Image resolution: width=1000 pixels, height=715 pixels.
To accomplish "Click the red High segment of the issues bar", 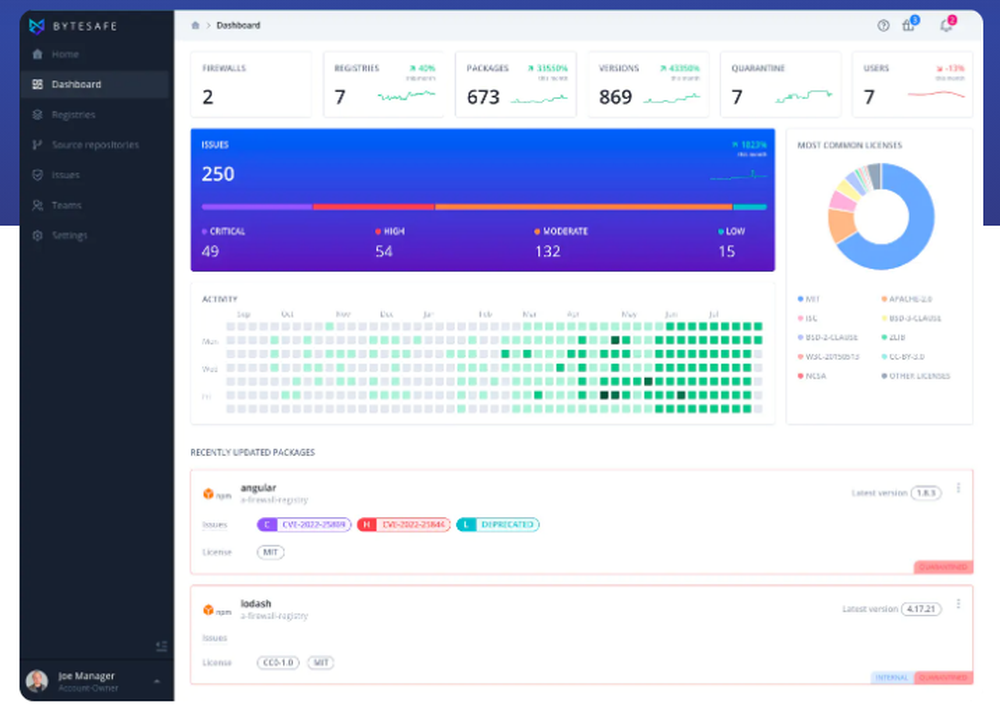I will tap(374, 207).
